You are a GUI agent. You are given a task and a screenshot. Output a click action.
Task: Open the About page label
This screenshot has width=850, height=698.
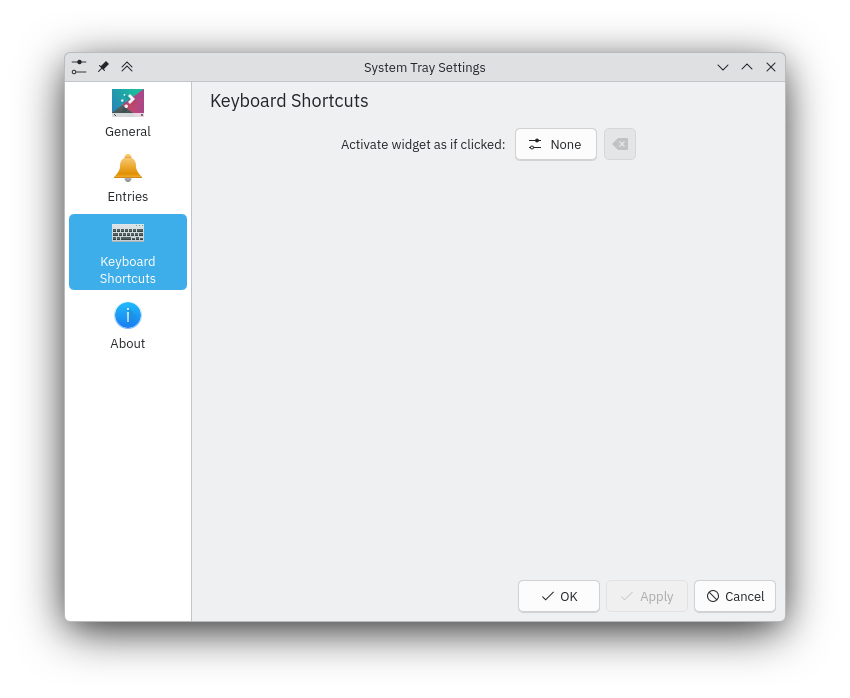[128, 344]
